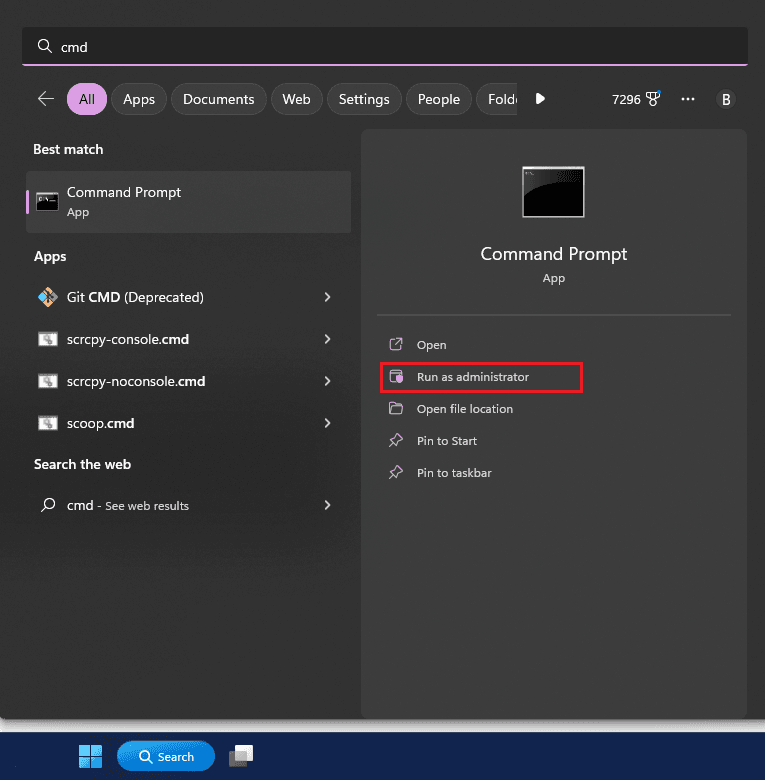
Task: Expand Git CMD (Deprecated) chevron
Action: pyautogui.click(x=327, y=297)
